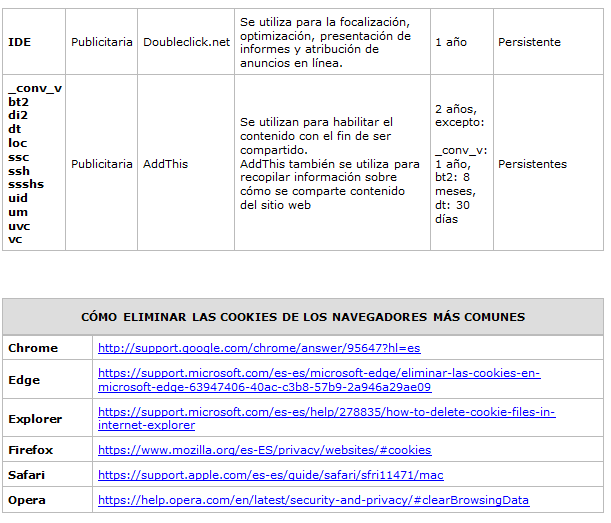Click the '_conv_v' cookie name in the list
611x523 pixels.
pos(35,88)
